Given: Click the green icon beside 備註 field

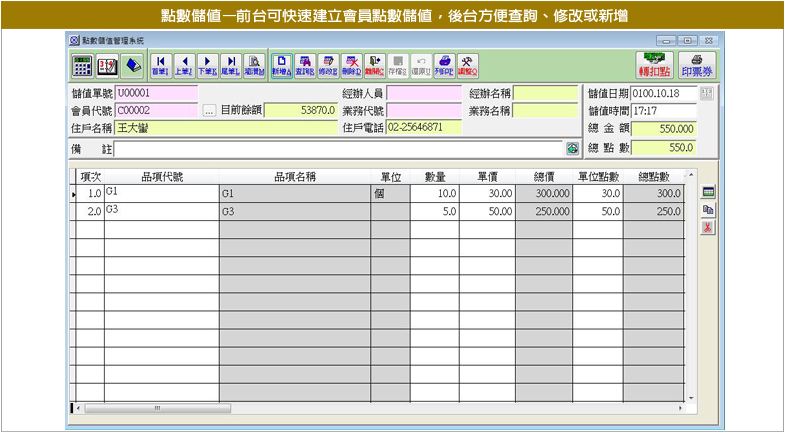Looking at the screenshot, I should 572,148.
